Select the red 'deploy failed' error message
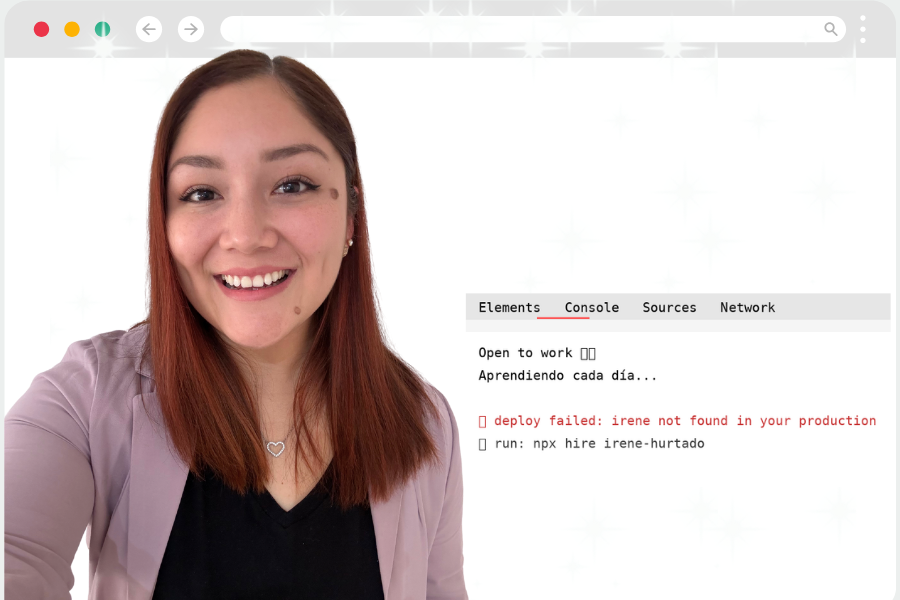900x600 pixels. 685,421
